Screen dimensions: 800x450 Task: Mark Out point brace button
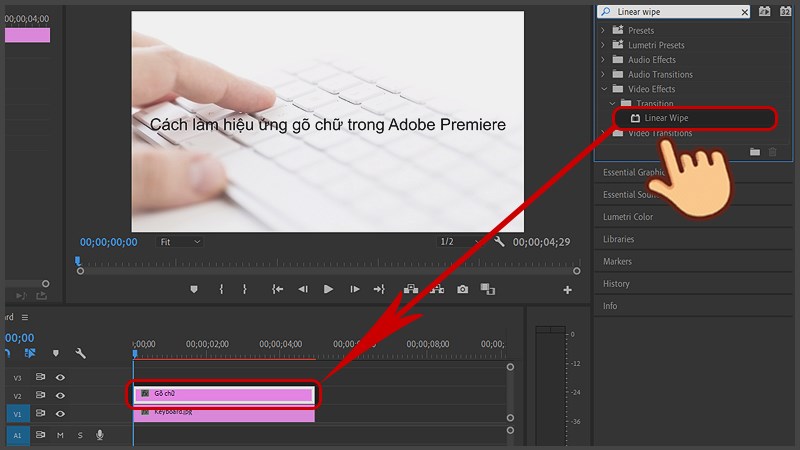[x=245, y=289]
